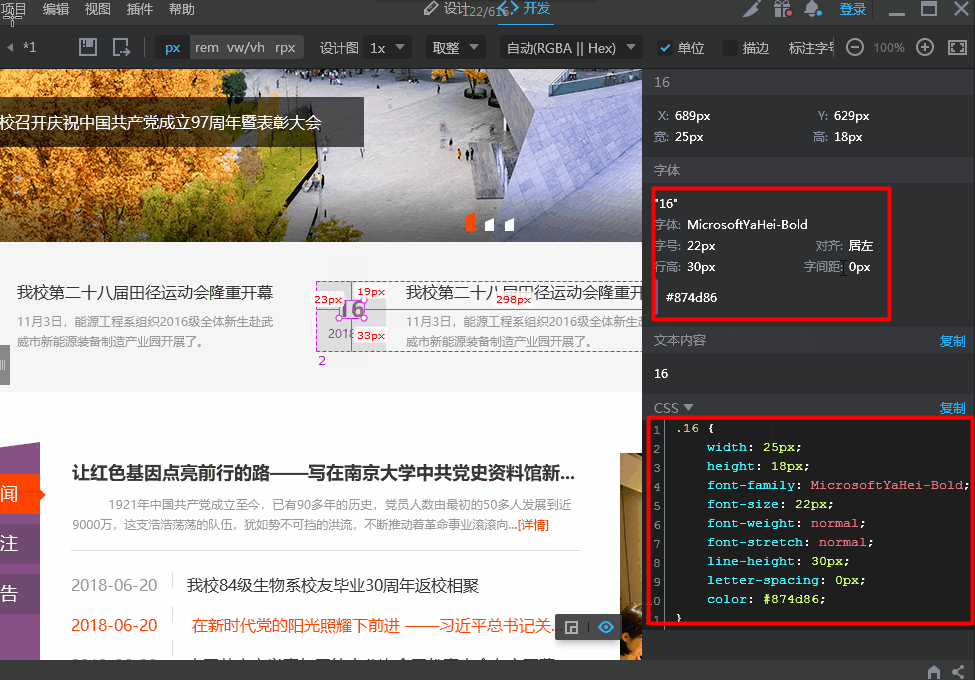Screen dimensions: 975x680
Task: Open the 设计图 1x scale dropdown
Action: 389,48
